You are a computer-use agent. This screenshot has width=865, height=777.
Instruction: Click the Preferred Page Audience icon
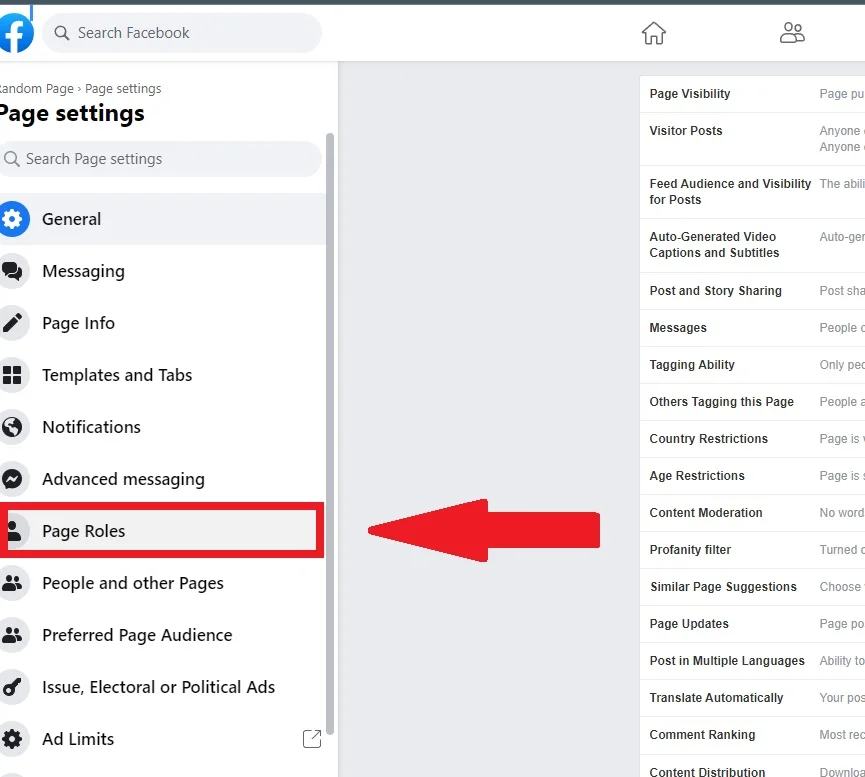pos(13,635)
